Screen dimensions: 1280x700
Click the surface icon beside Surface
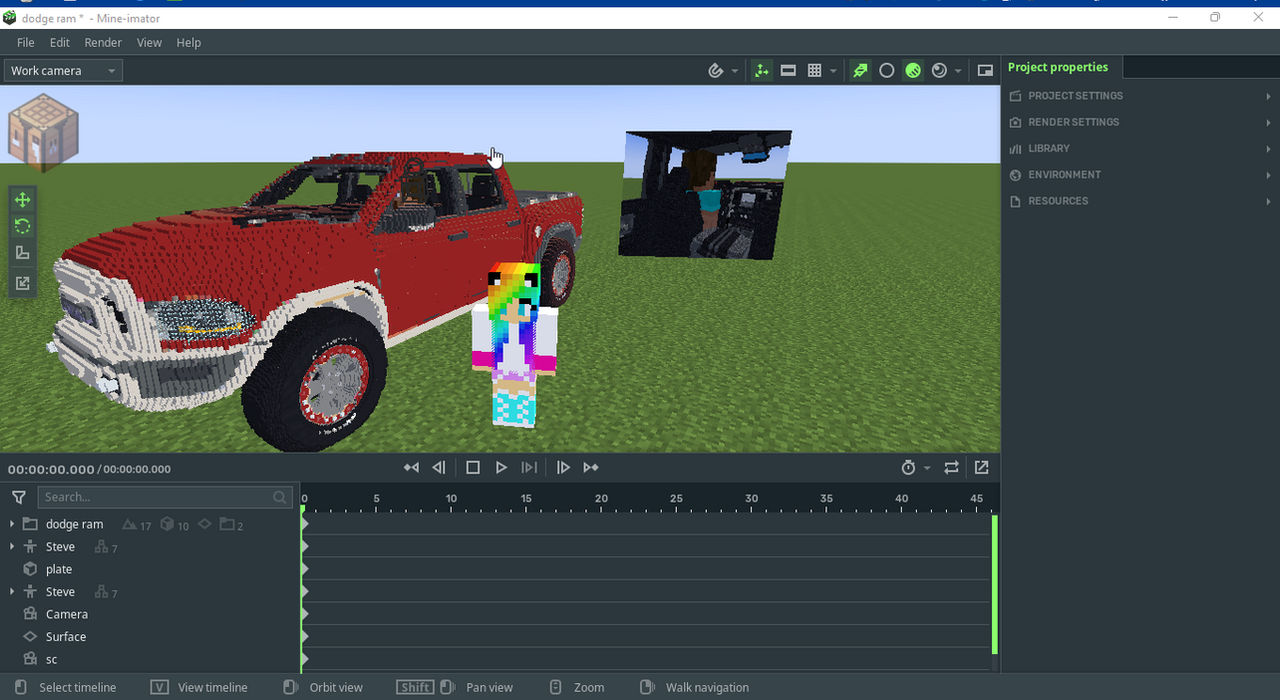30,637
